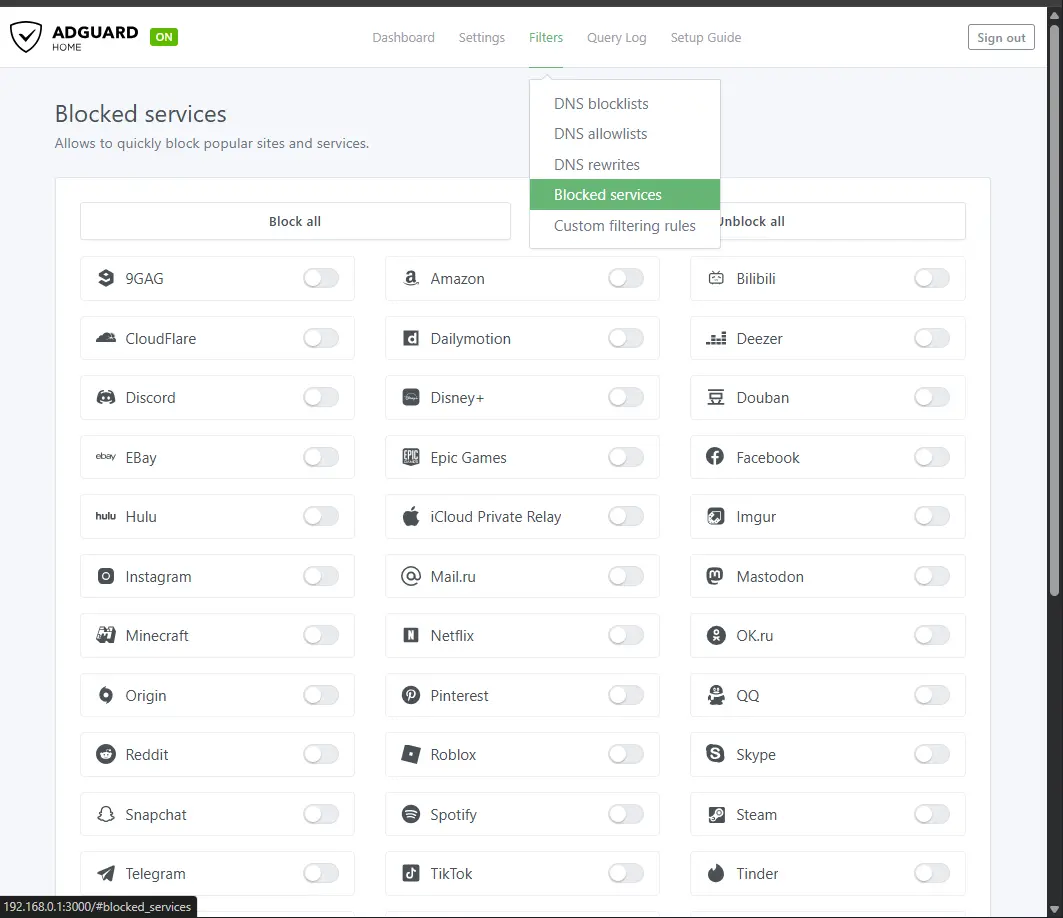Enable the Tinder block switch

pos(931,873)
